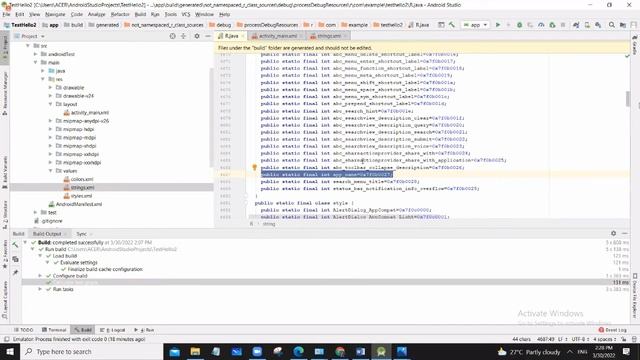This screenshot has width=640, height=360.
Task: Open Search Everywhere magnifier icon
Action: [611, 25]
